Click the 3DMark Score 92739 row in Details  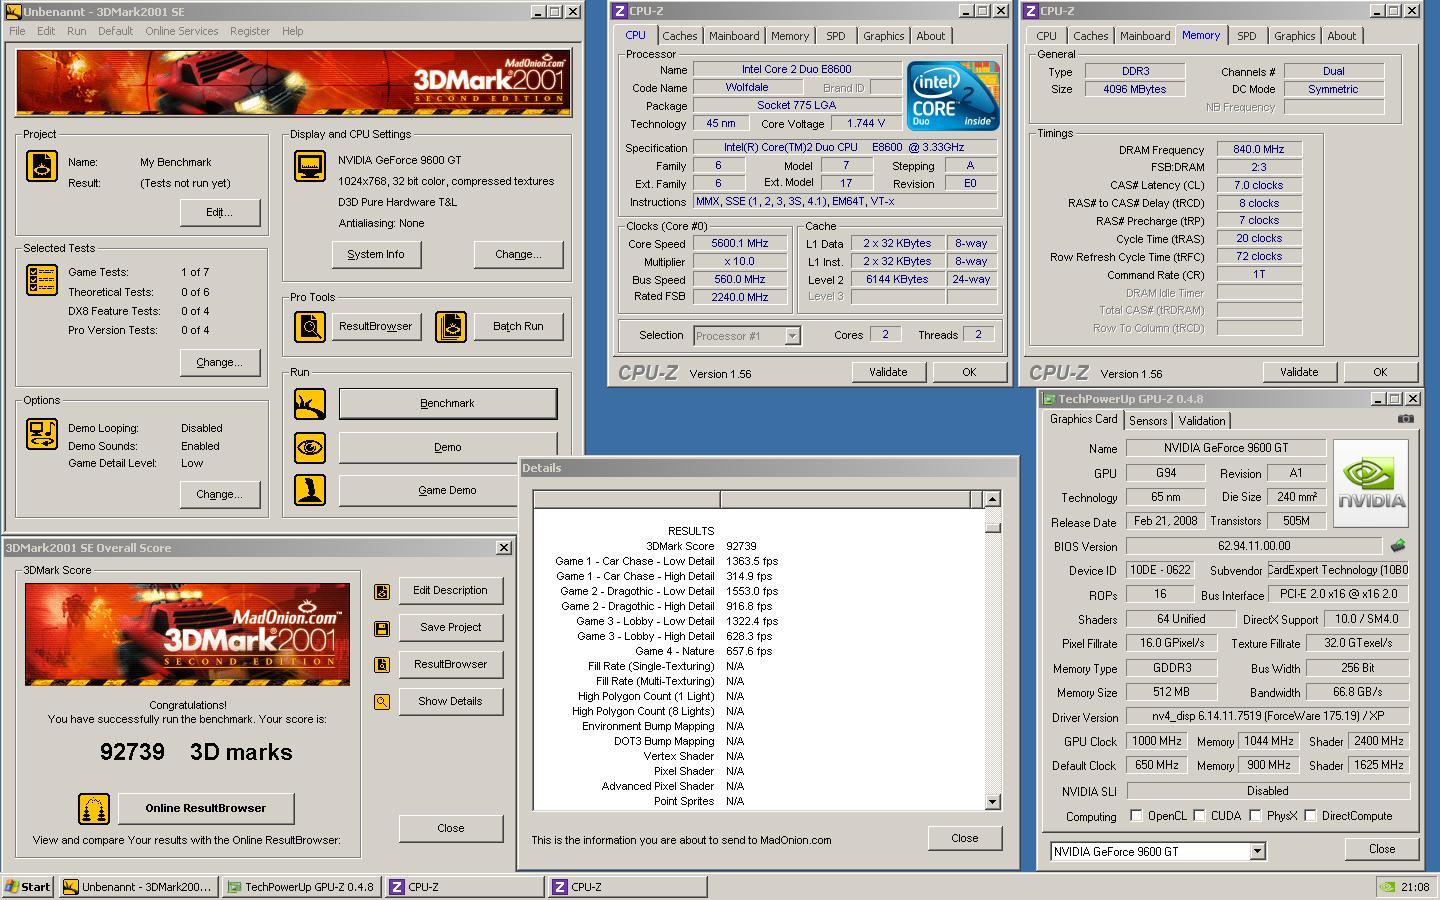(701, 546)
